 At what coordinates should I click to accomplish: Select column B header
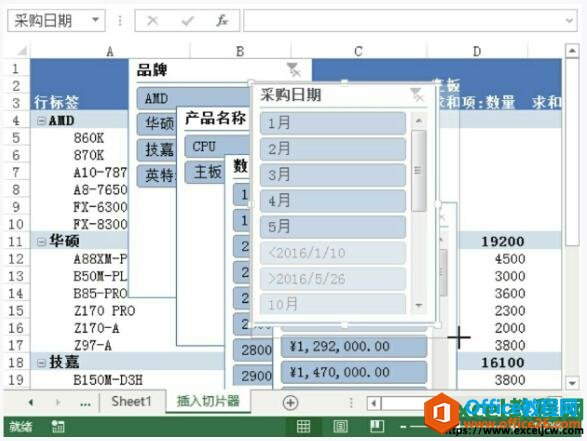click(240, 51)
